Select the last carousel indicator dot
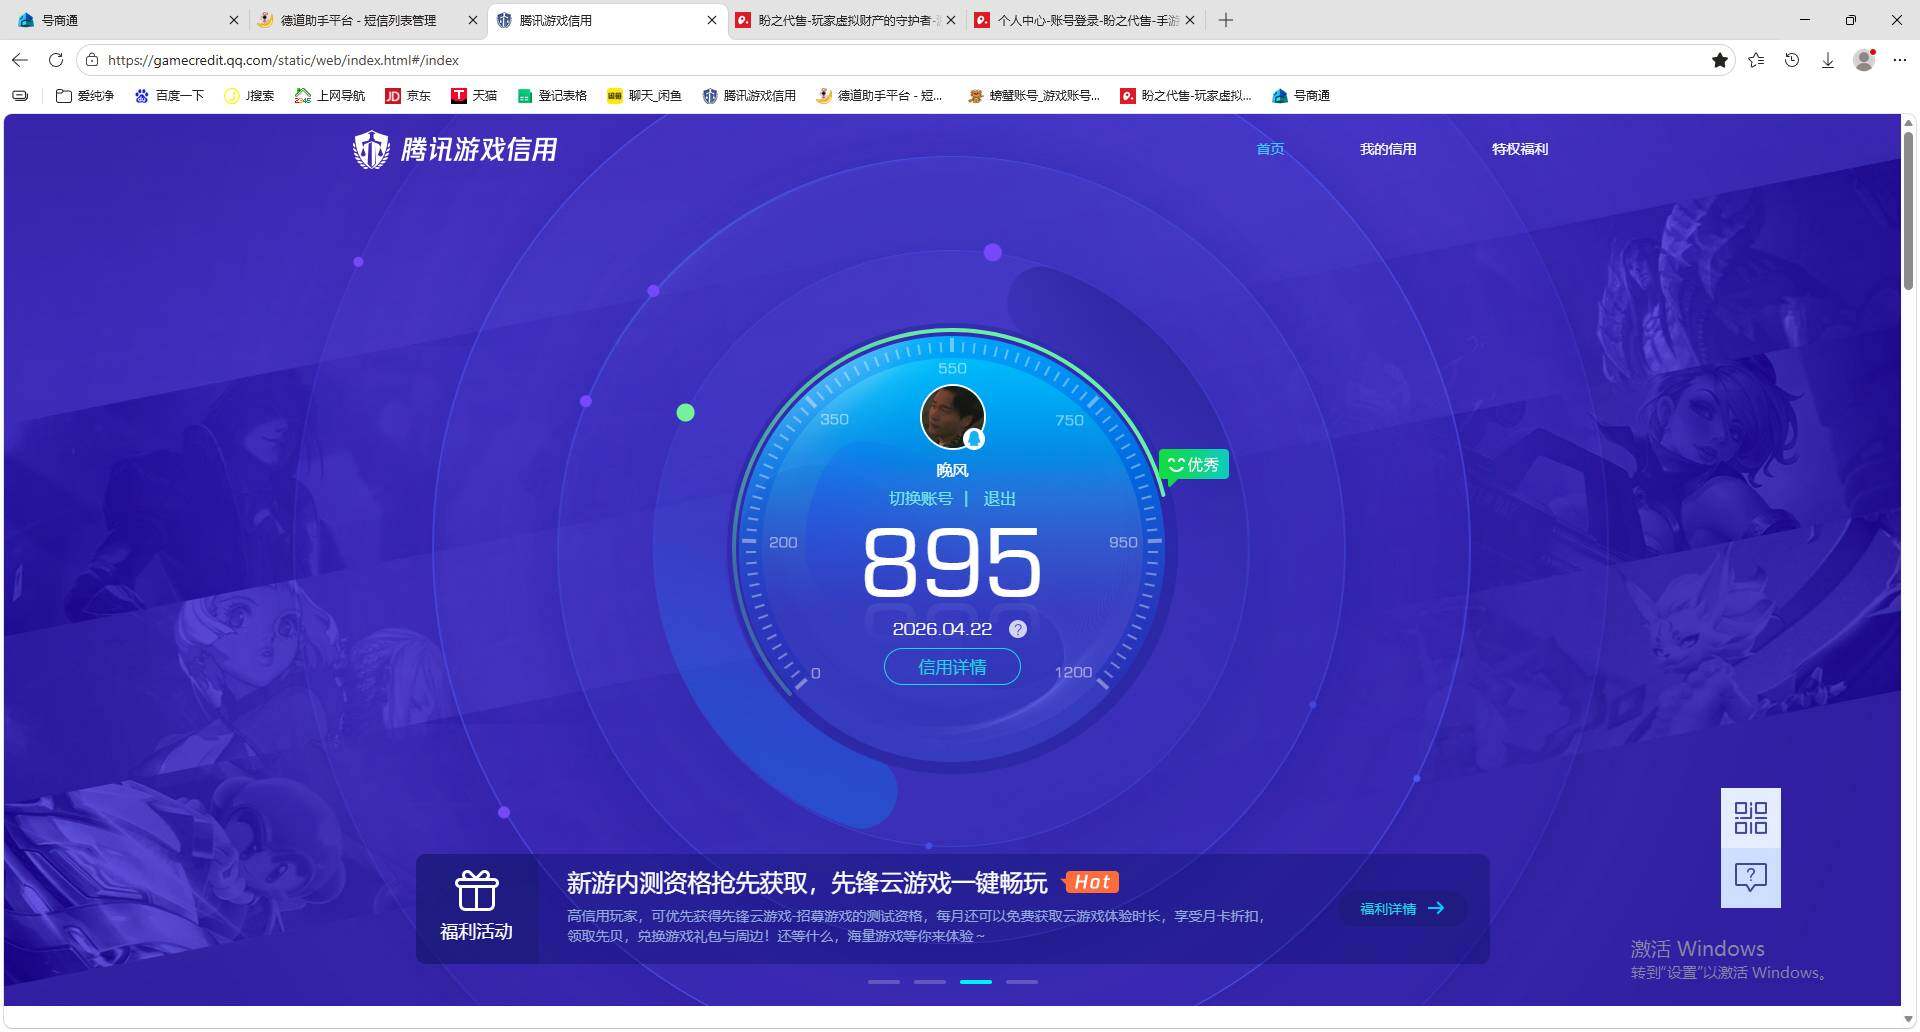Image resolution: width=1920 pixels, height=1032 pixels. pyautogui.click(x=1021, y=982)
